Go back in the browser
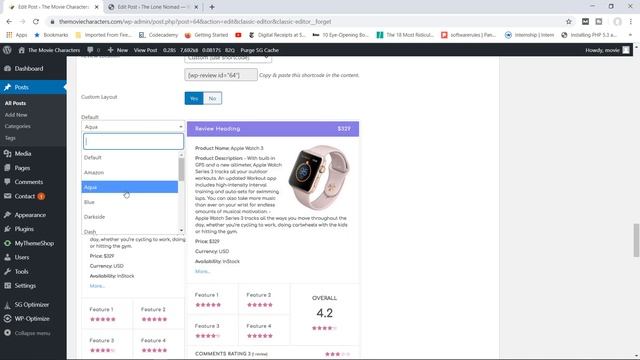640x360 pixels. click(x=9, y=22)
